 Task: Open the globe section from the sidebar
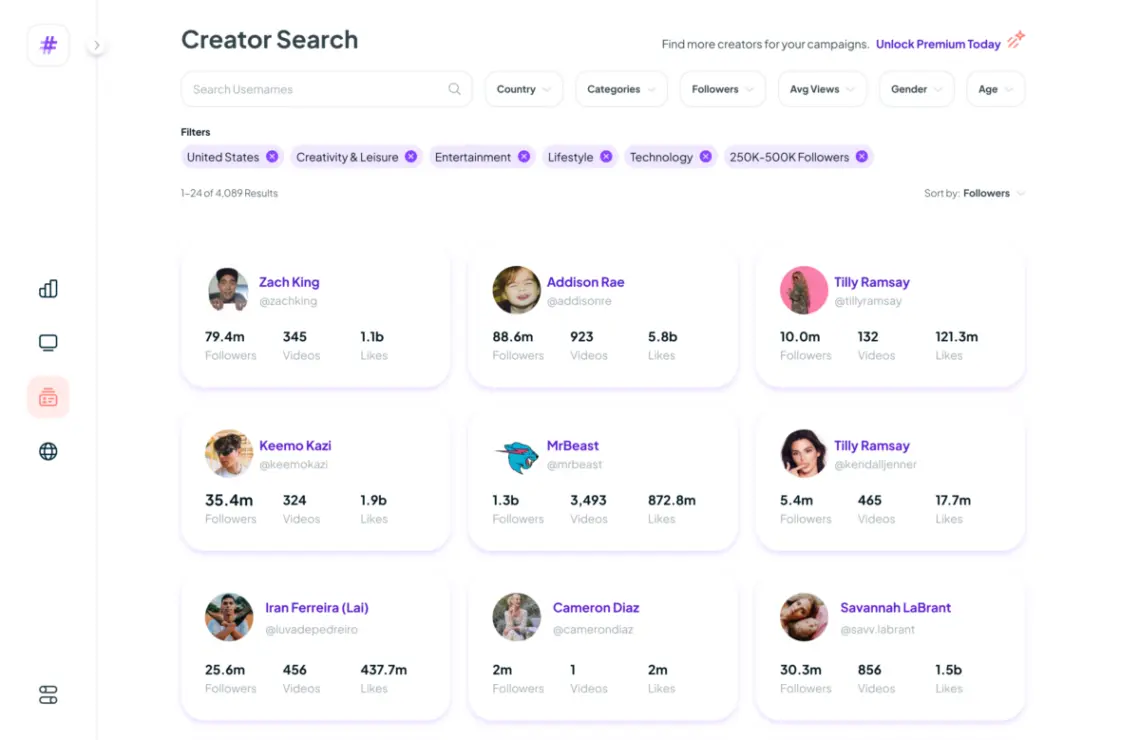(47, 450)
